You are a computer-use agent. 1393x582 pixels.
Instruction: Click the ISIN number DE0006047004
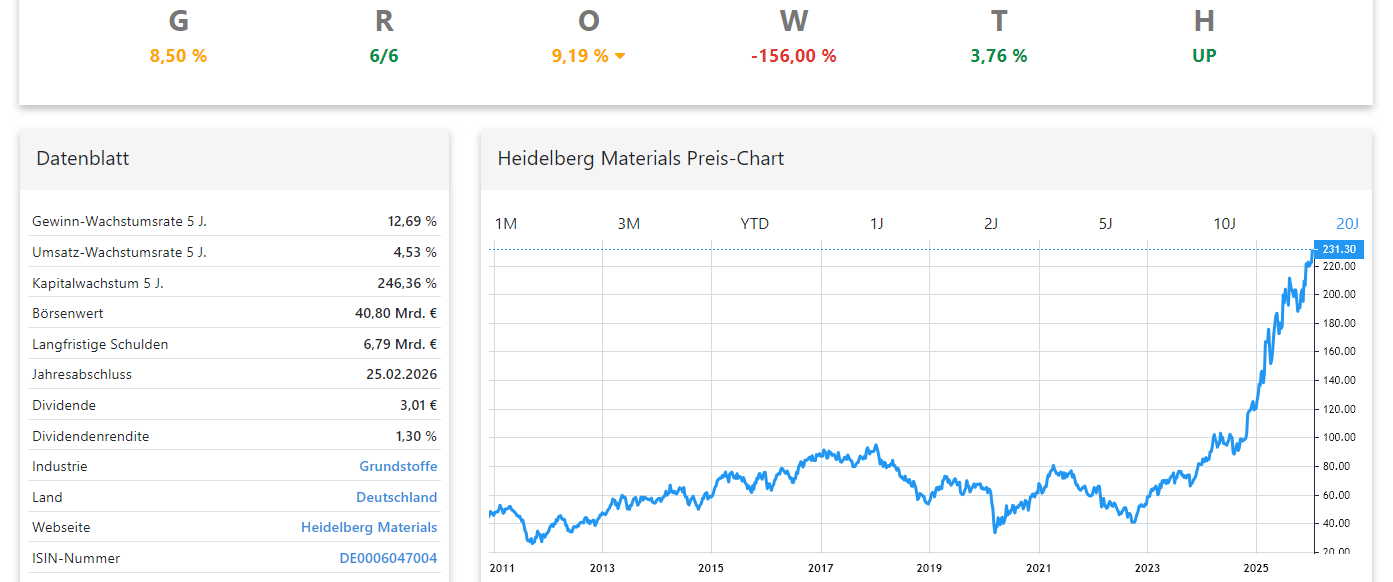click(388, 558)
